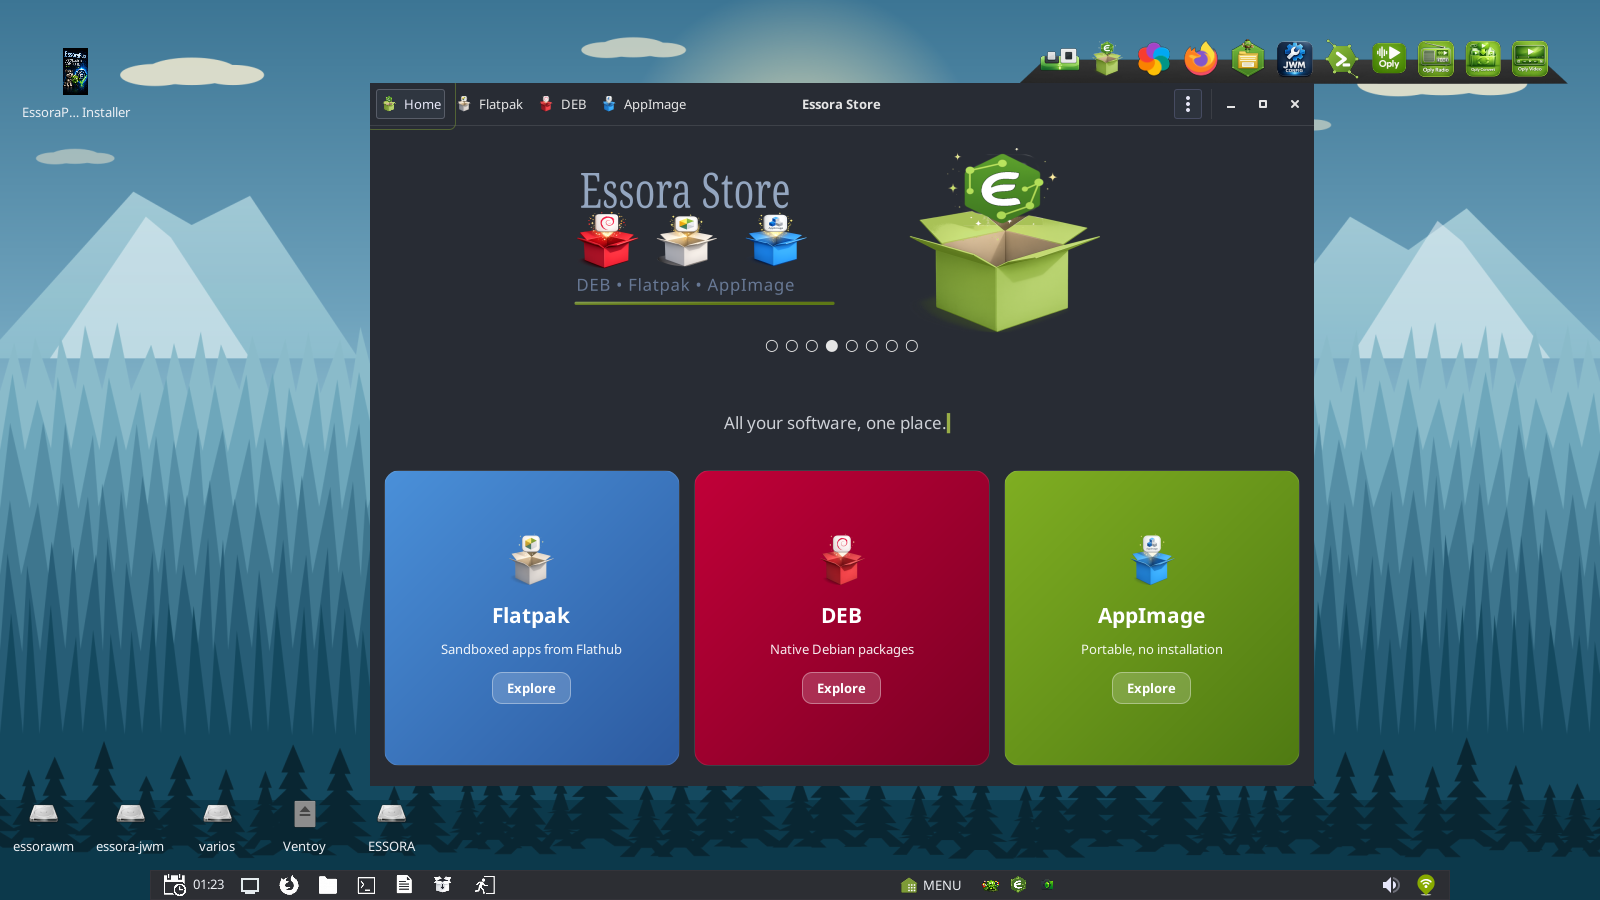Viewport: 1600px width, 900px height.
Task: Select the first carousel dot
Action: pos(771,346)
